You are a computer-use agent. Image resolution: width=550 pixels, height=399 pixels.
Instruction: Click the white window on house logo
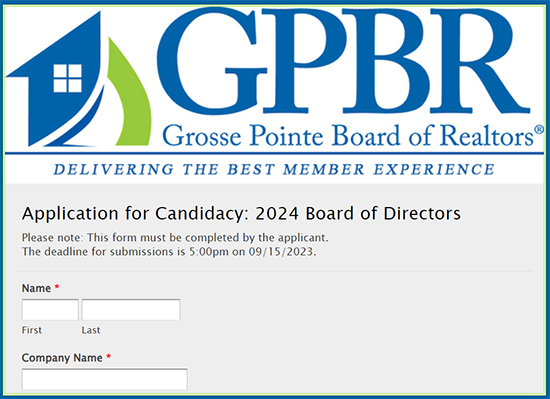(67, 78)
